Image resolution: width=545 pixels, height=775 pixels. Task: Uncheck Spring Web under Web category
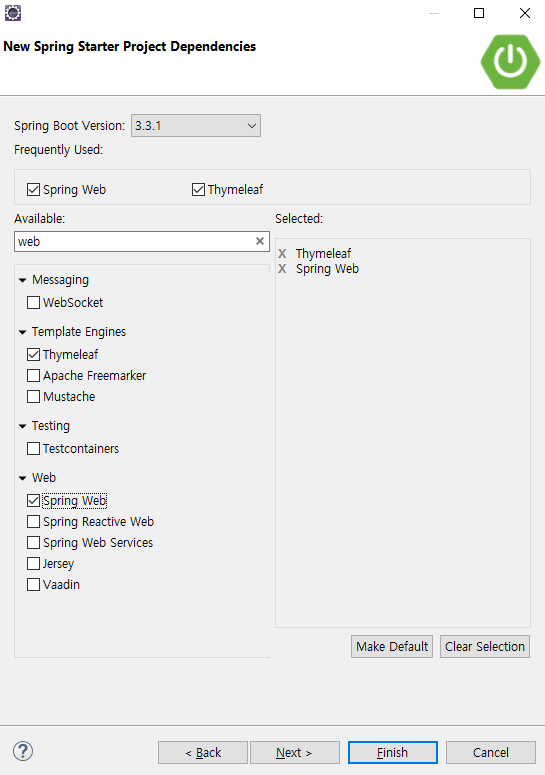pyautogui.click(x=33, y=501)
